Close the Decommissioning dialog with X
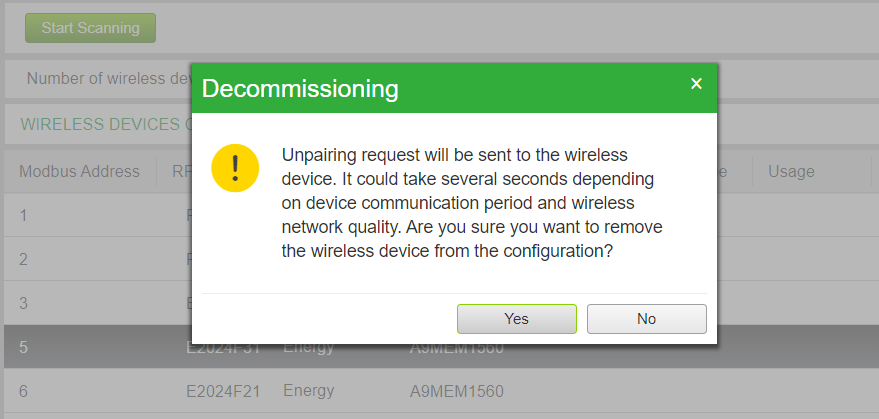 pos(696,84)
